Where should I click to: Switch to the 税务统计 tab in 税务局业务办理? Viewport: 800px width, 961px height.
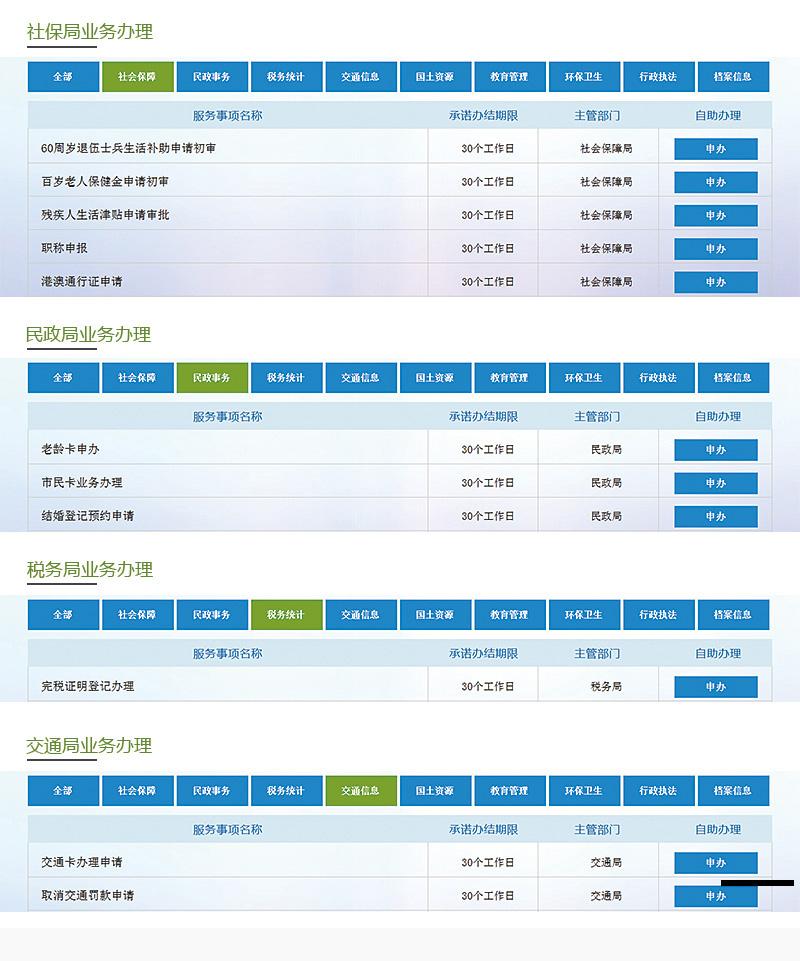(x=287, y=615)
